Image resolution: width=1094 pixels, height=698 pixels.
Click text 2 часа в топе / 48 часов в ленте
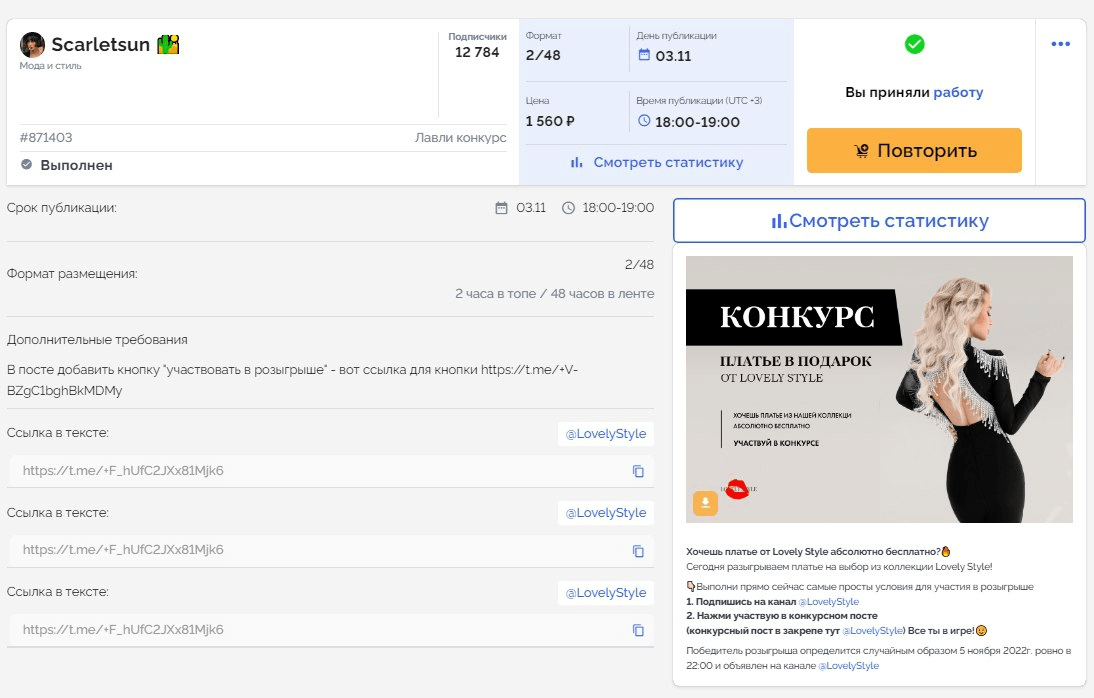[555, 294]
